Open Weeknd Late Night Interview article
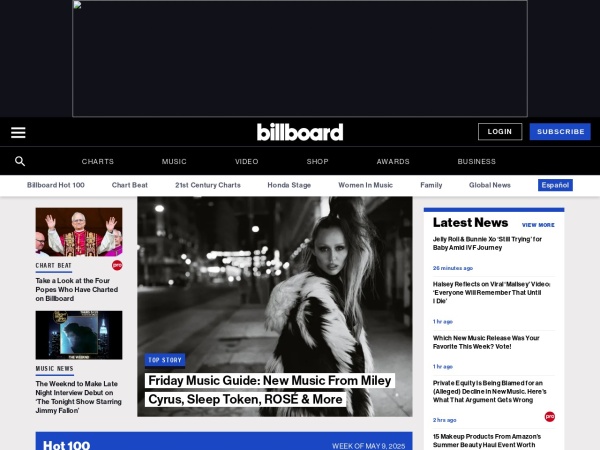Image resolution: width=600 pixels, height=450 pixels. 78,397
